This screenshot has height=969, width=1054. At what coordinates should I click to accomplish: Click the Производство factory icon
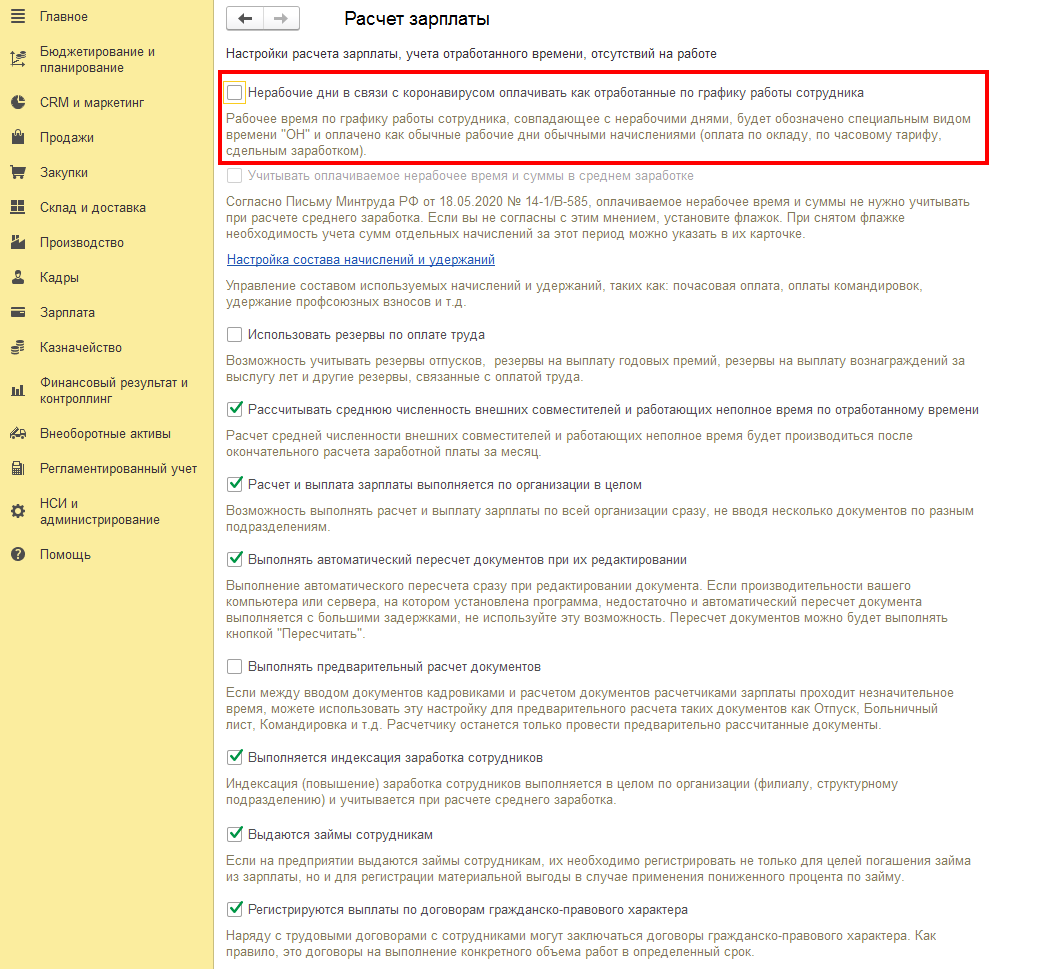point(18,242)
